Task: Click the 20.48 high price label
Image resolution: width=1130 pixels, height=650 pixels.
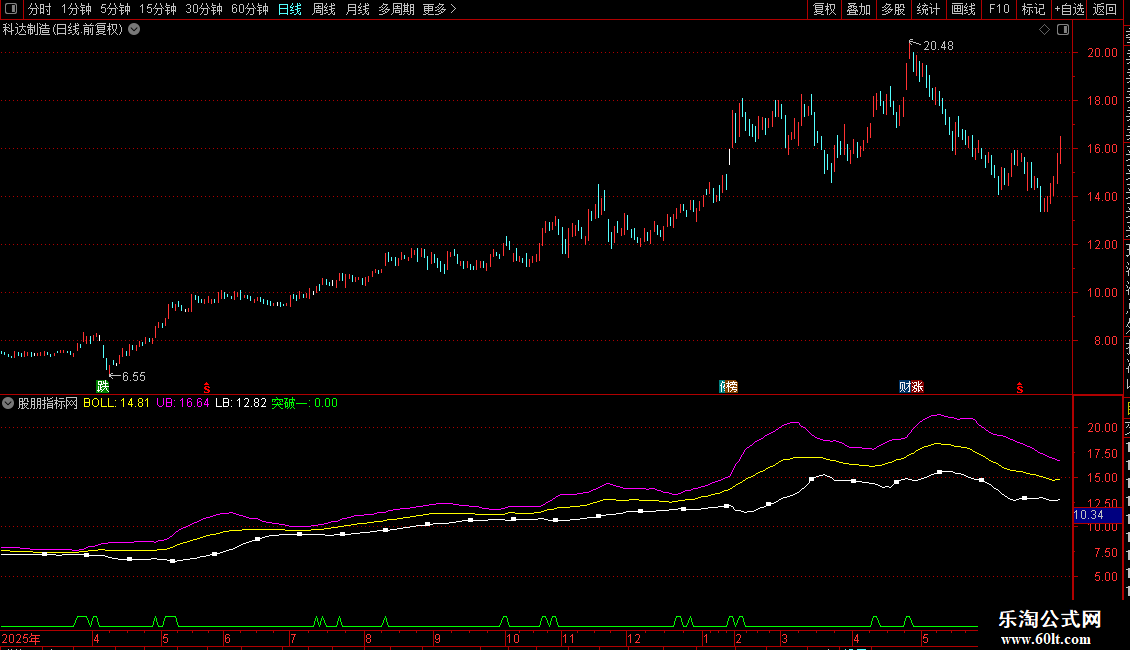Action: (x=938, y=45)
